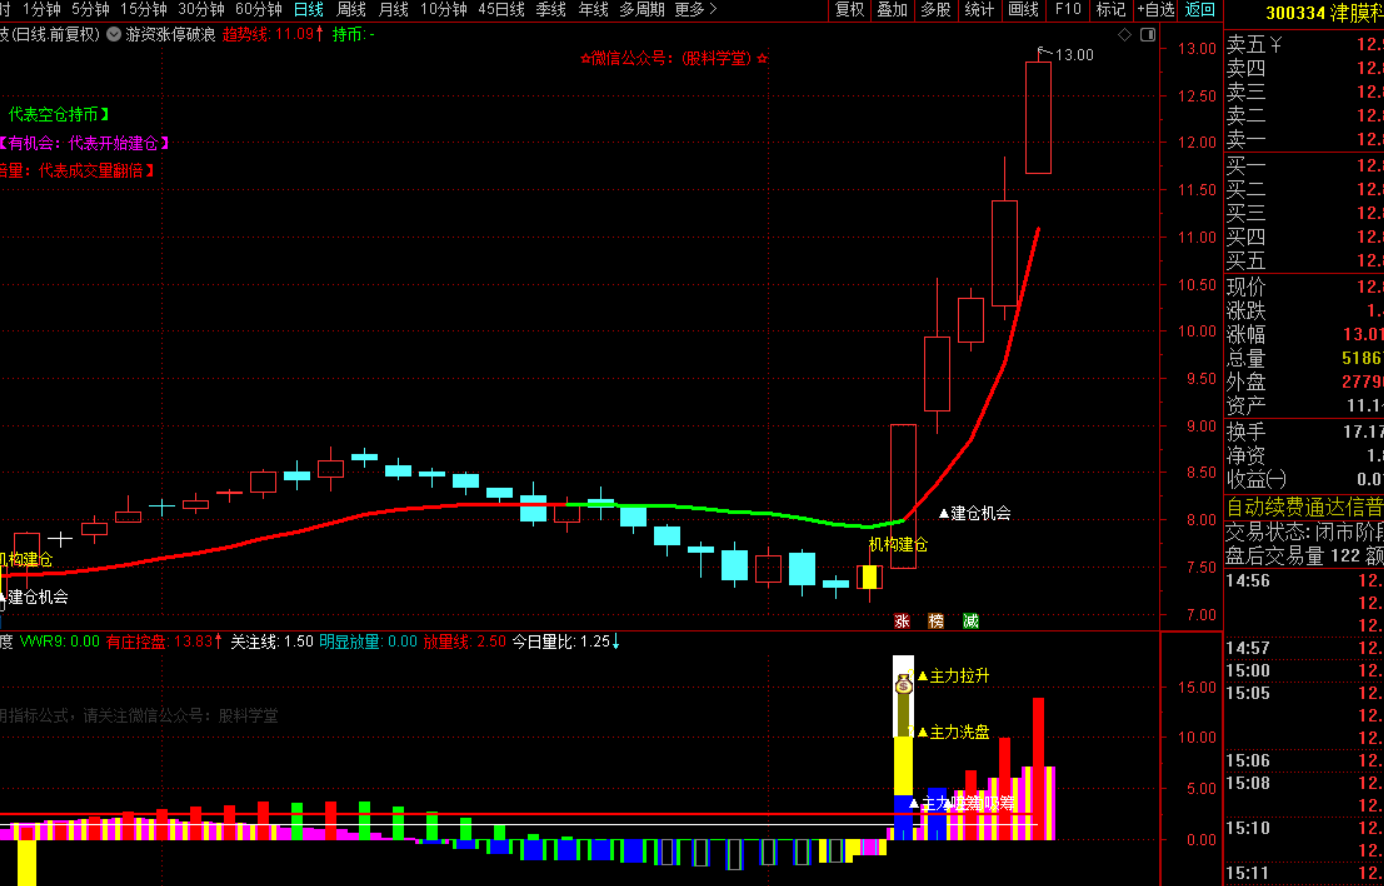Image resolution: width=1384 pixels, height=886 pixels.
Task: Switch to the 30分钟 period
Action: [x=201, y=9]
